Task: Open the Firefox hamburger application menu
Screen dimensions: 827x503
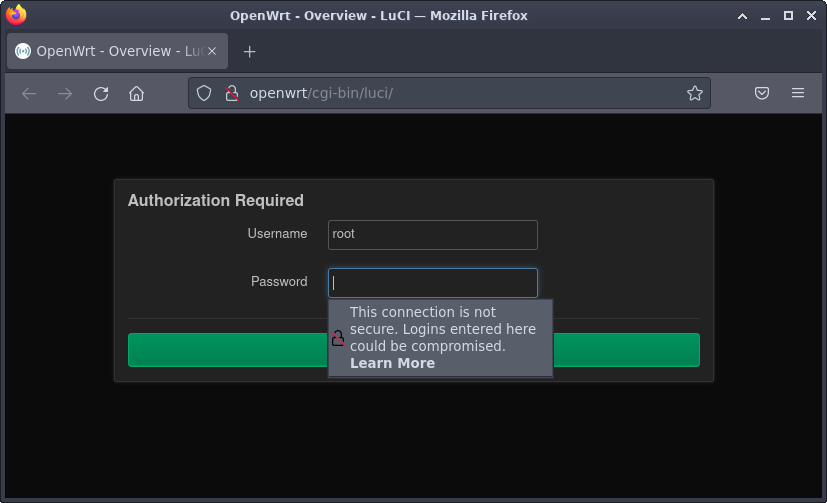Action: pos(798,93)
